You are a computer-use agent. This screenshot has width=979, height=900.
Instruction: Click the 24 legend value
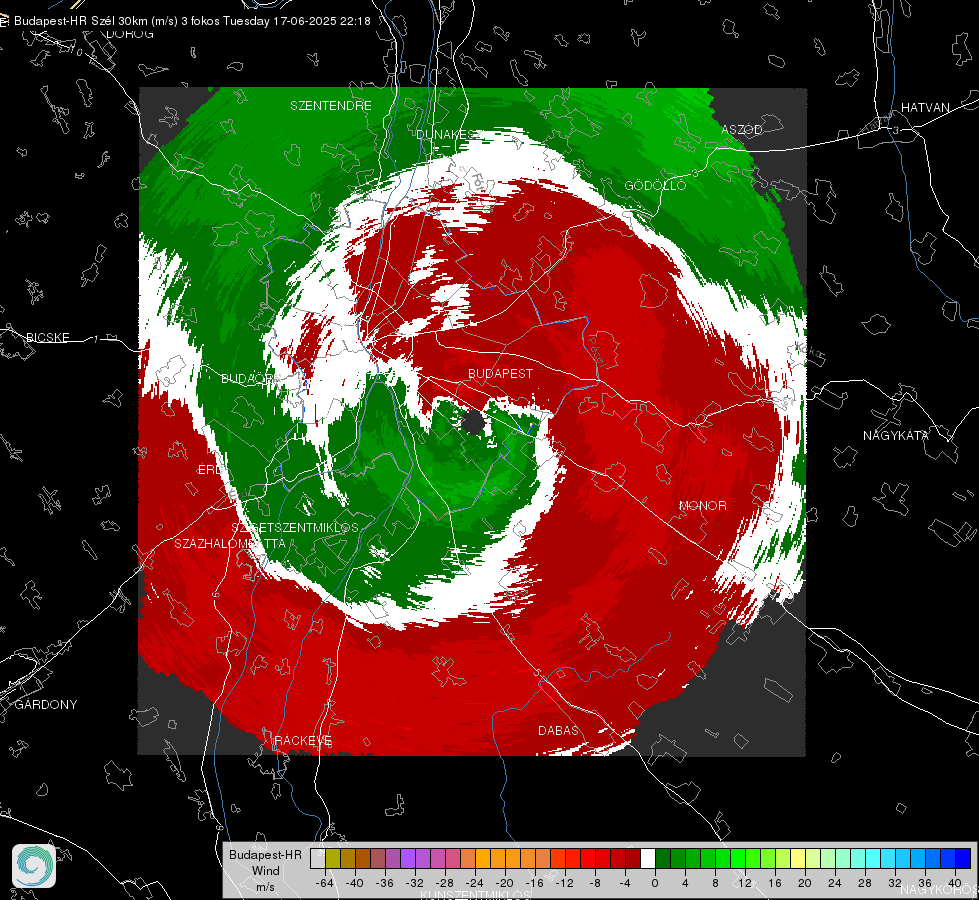(835, 883)
